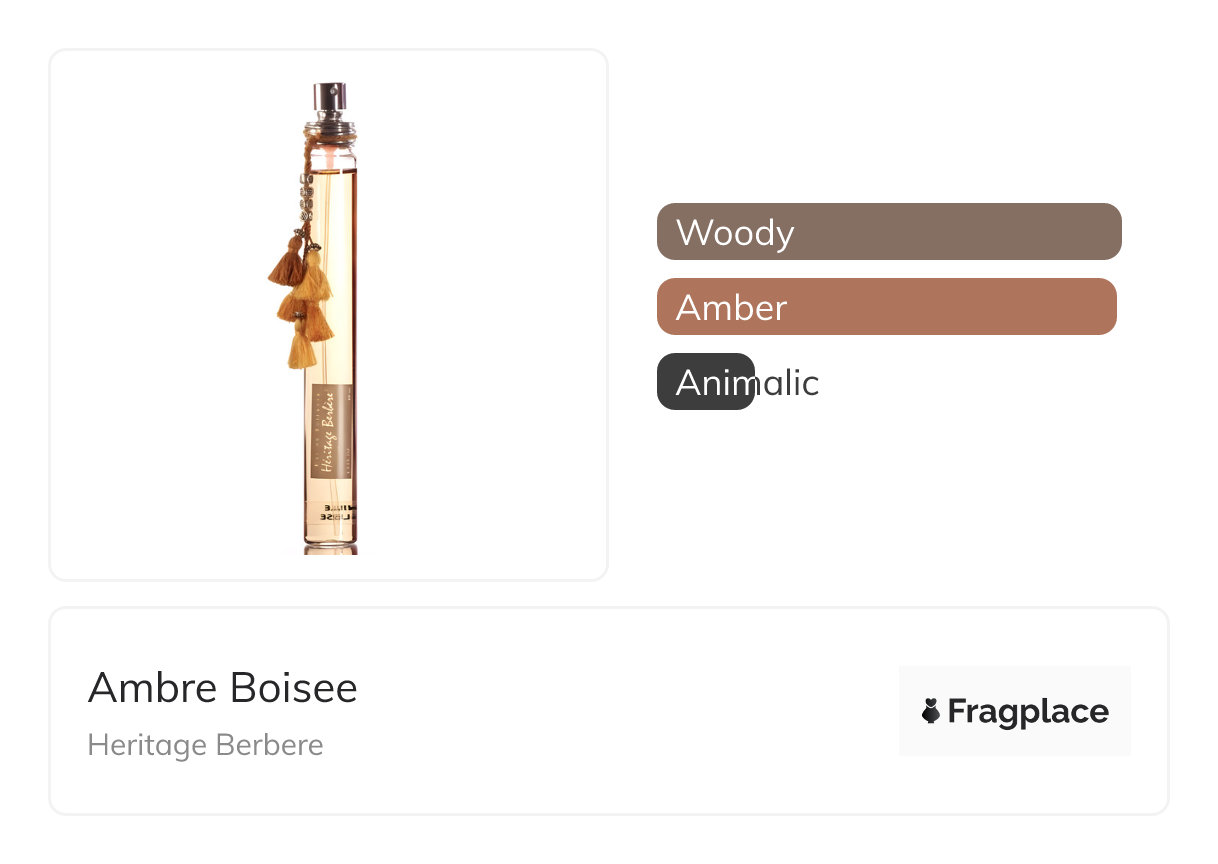1218x864 pixels.
Task: Click the Fragplace wordmark text
Action: tap(1028, 711)
